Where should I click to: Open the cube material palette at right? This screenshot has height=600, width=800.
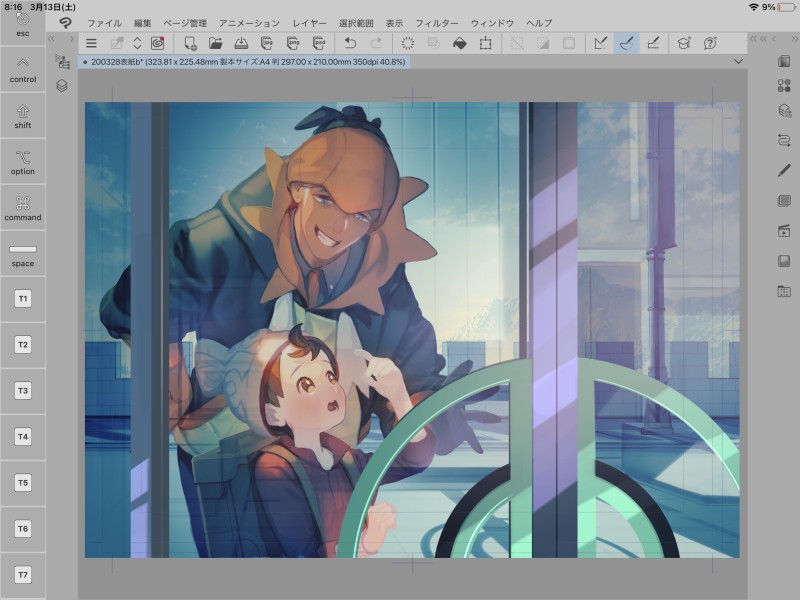[x=784, y=61]
